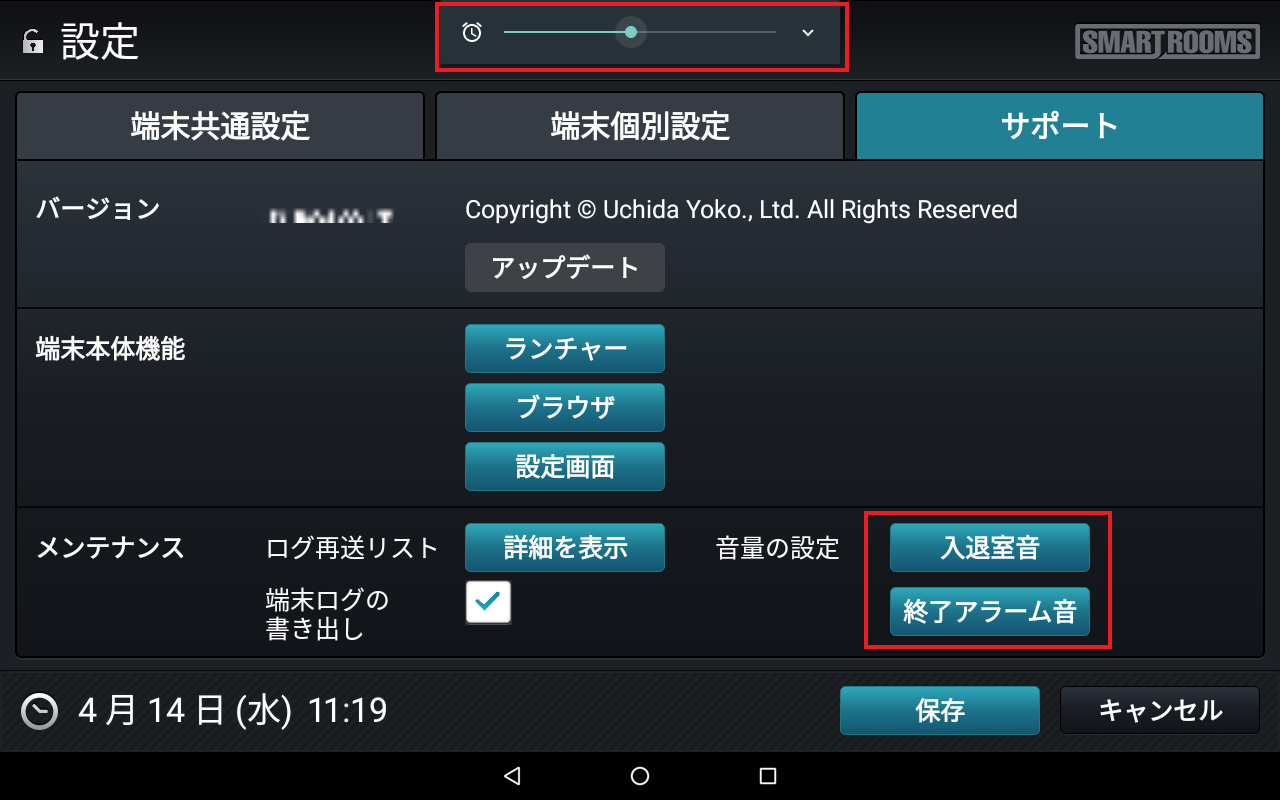Image resolution: width=1280 pixels, height=800 pixels.
Task: Toggle the 端末ログの書き出し checkbox
Action: (x=488, y=602)
